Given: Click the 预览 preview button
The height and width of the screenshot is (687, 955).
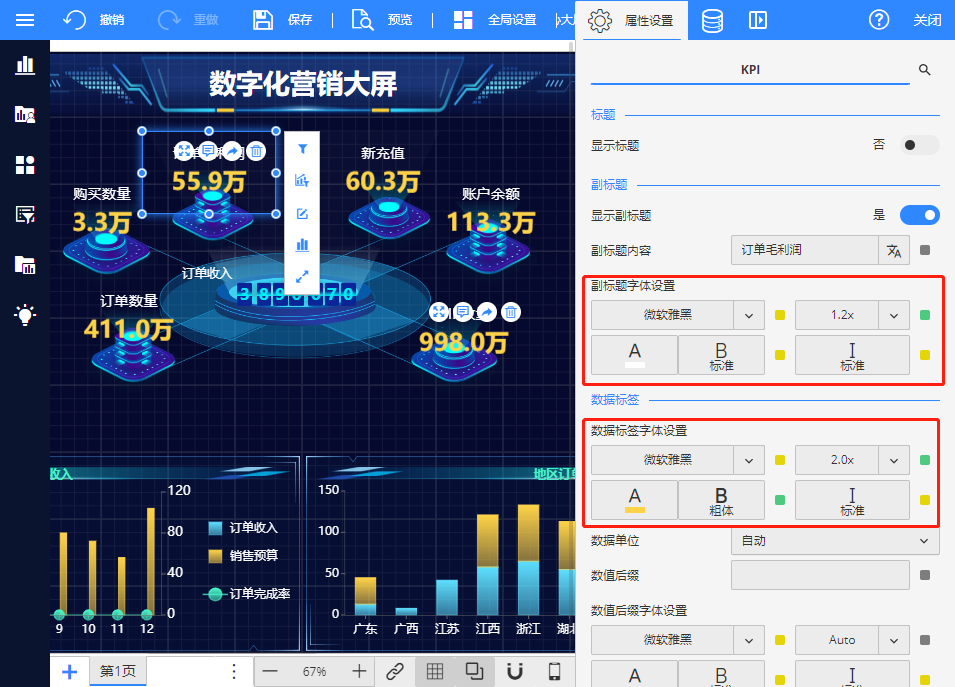Looking at the screenshot, I should (x=385, y=20).
